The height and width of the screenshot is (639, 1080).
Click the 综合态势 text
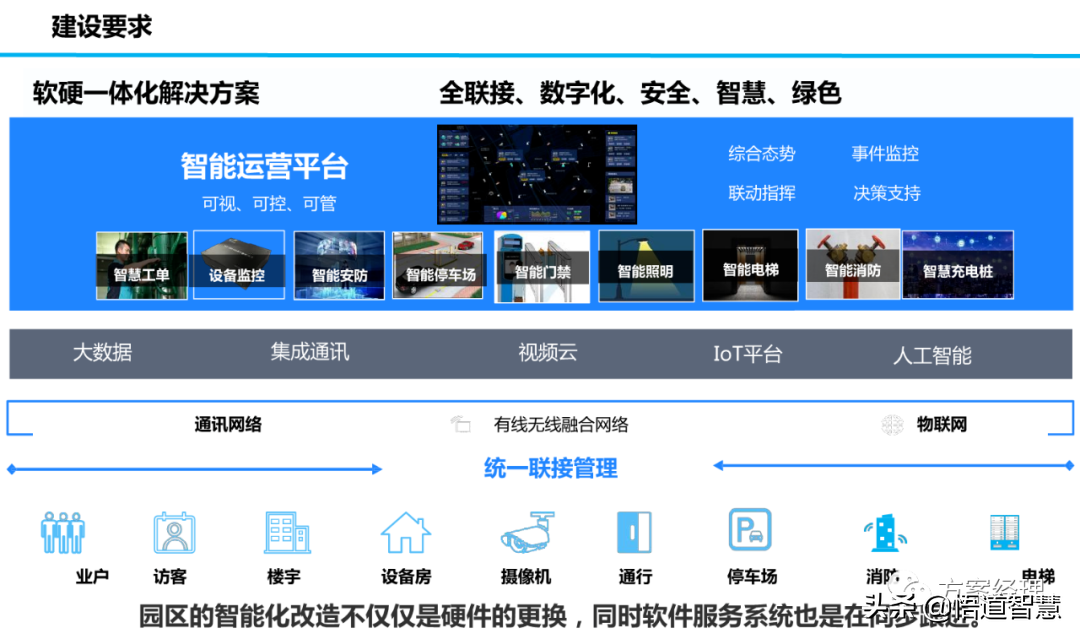762,154
